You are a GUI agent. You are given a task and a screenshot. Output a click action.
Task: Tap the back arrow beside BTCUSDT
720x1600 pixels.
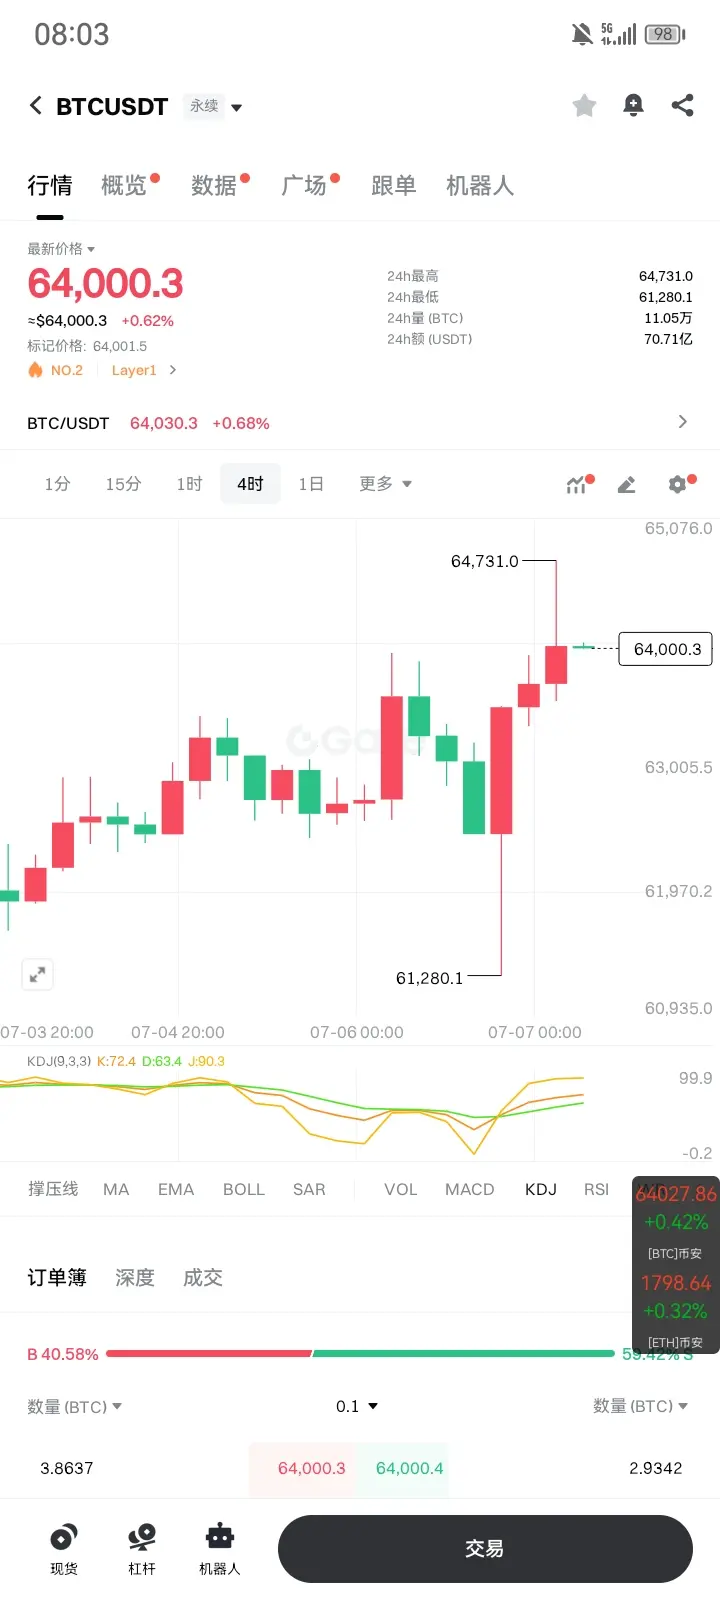[36, 106]
